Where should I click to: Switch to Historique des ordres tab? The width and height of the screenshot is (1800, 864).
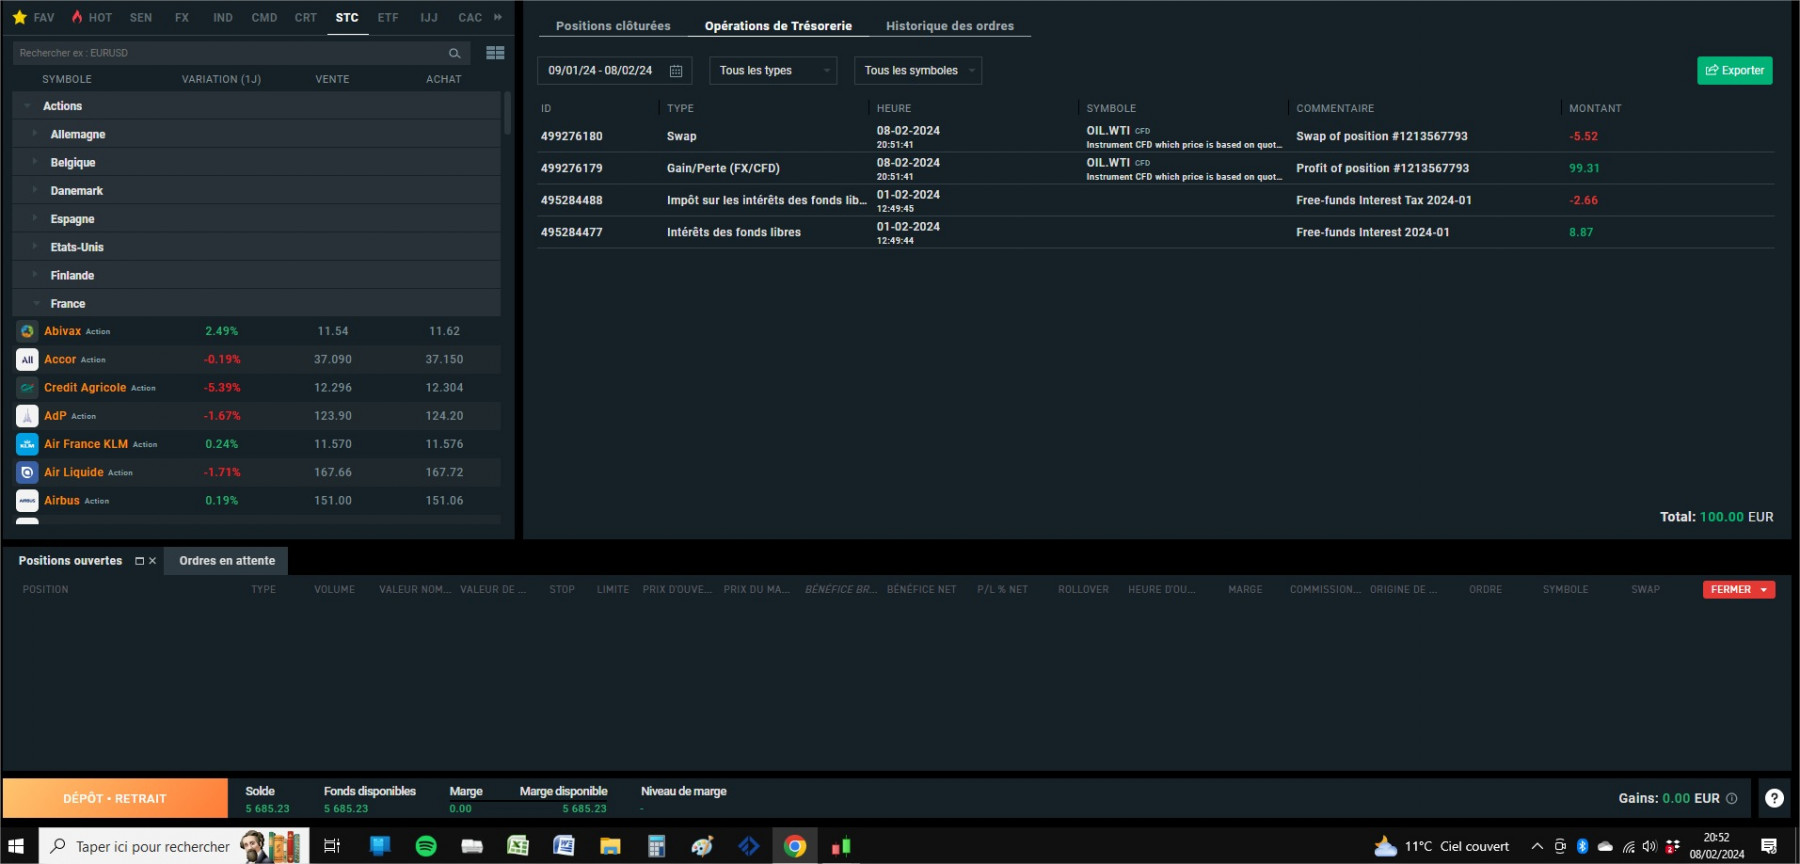[x=950, y=26]
